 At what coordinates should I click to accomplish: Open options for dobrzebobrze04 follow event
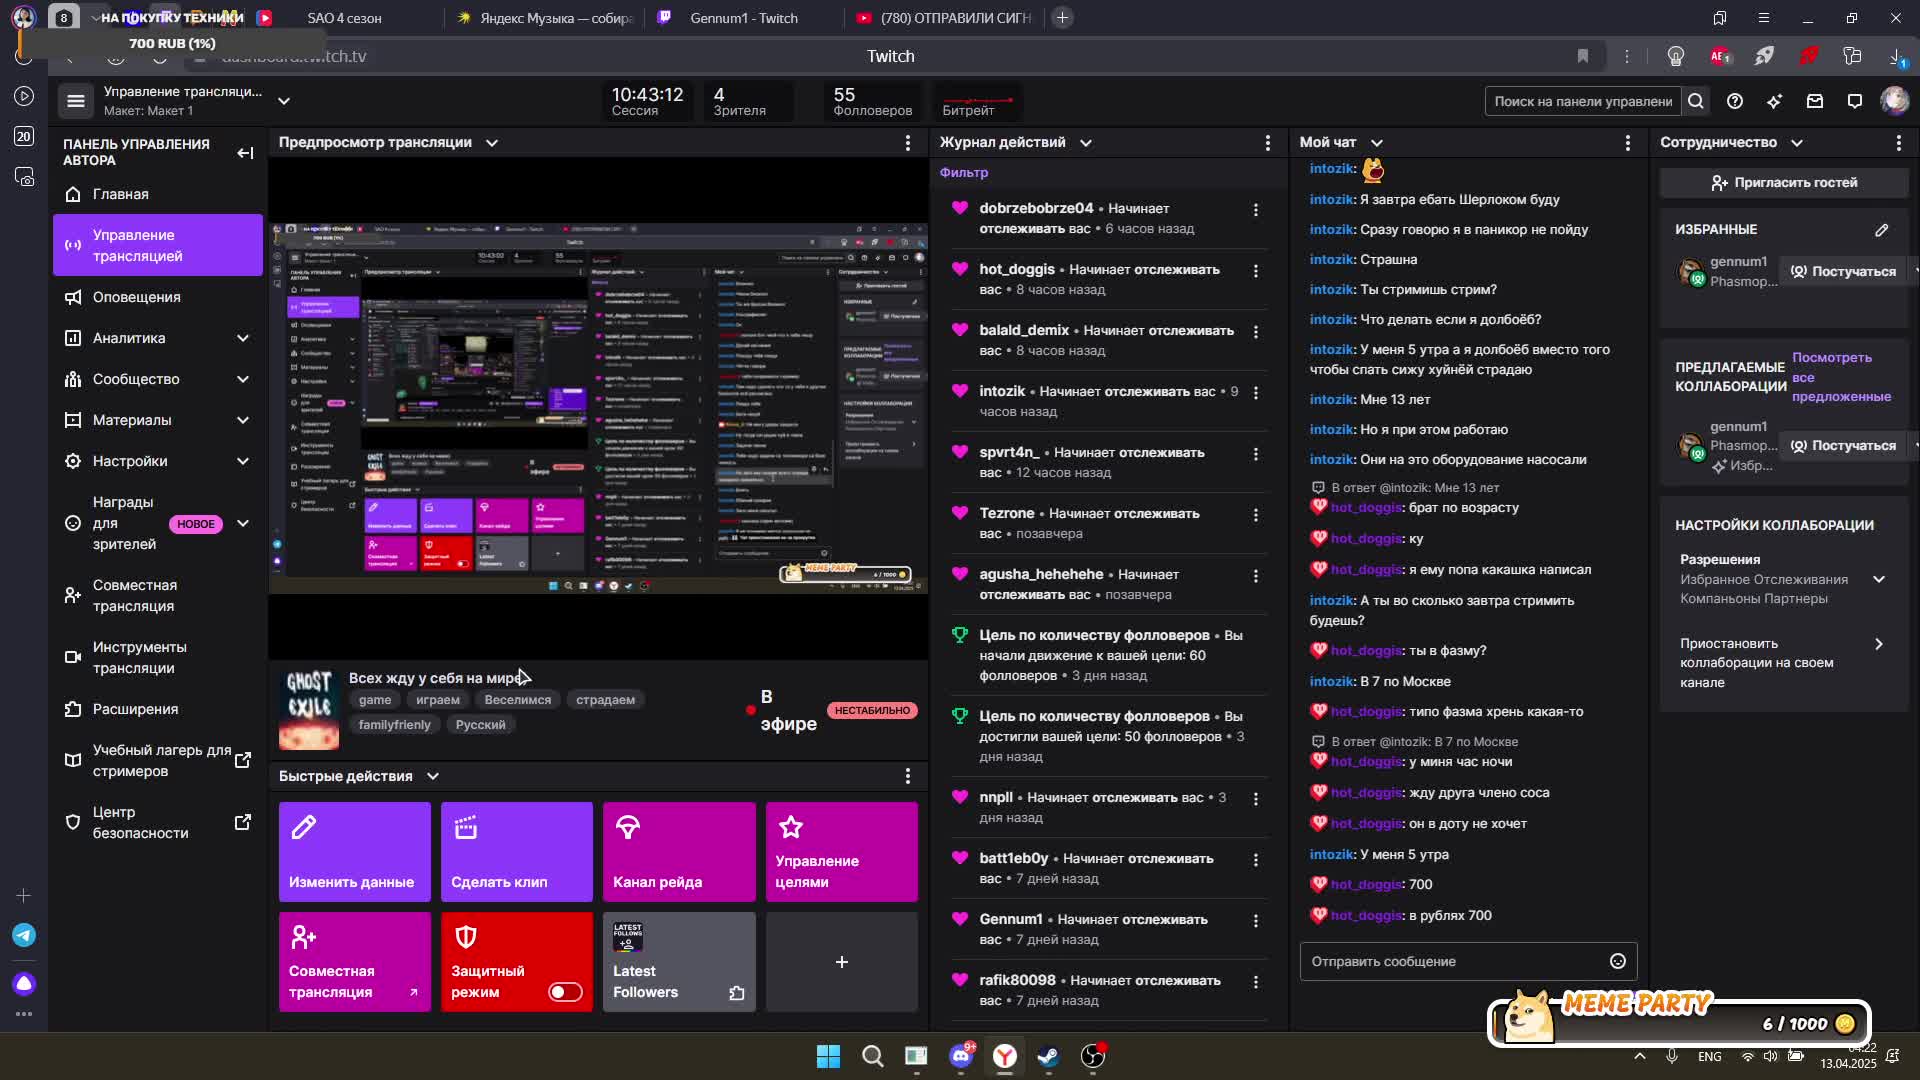point(1256,210)
